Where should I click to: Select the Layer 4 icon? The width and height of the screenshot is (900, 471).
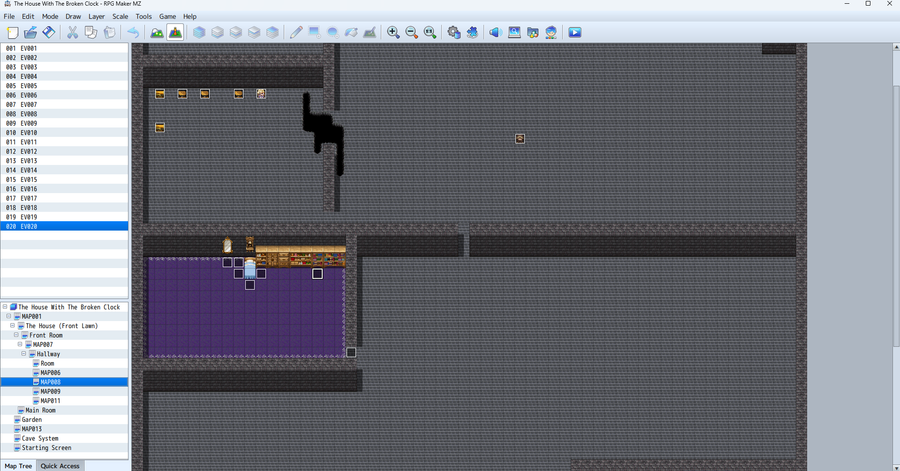tap(272, 33)
